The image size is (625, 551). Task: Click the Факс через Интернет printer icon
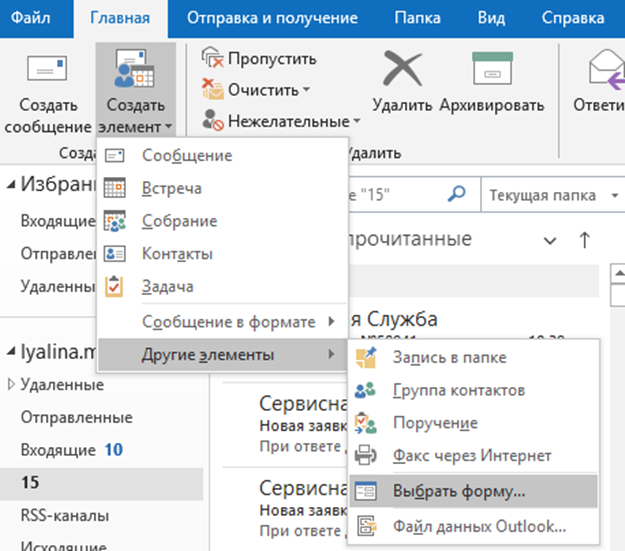coord(365,455)
